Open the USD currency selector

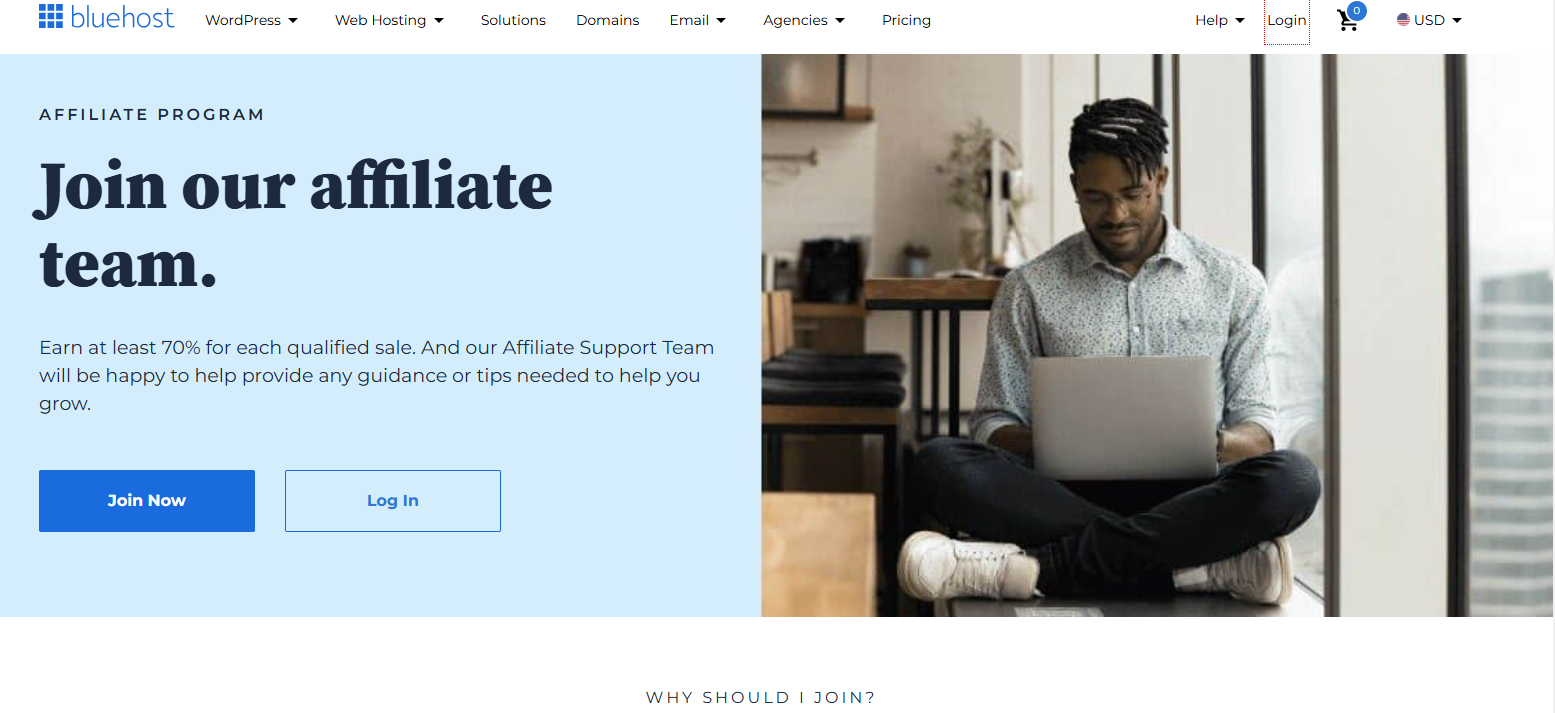pos(1429,20)
